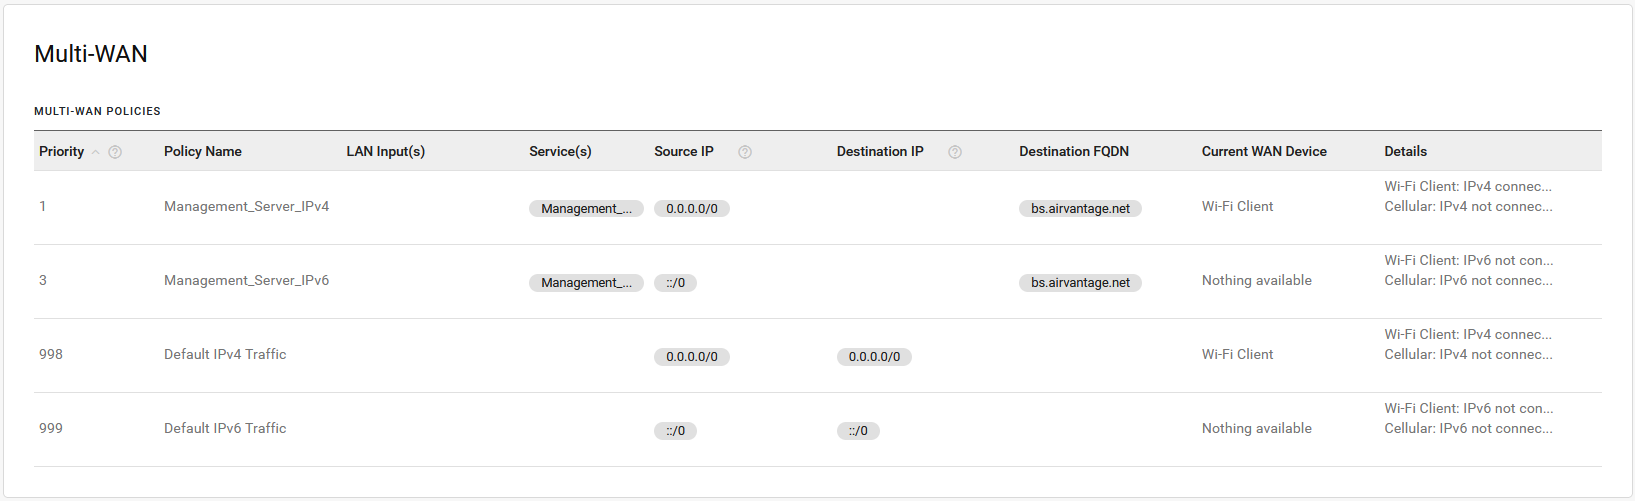Click the Management service tag in IPv6 row
This screenshot has width=1635, height=501.
pyautogui.click(x=586, y=283)
